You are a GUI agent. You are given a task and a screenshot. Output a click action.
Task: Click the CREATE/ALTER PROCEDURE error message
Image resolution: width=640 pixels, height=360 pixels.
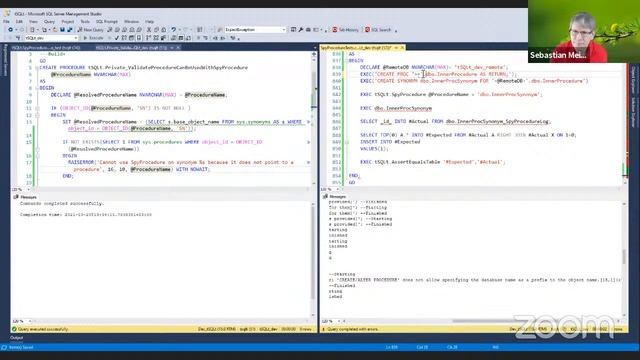[475, 280]
